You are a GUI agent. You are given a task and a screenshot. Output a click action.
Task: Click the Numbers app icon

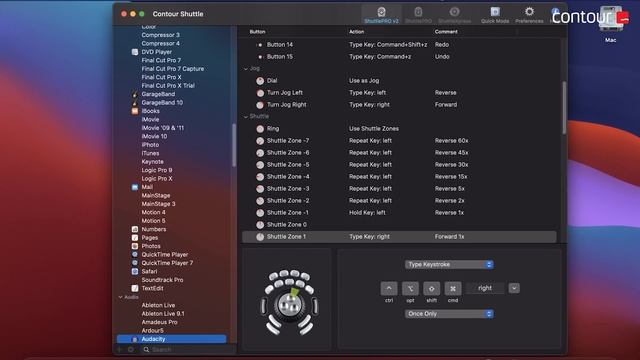[135, 229]
